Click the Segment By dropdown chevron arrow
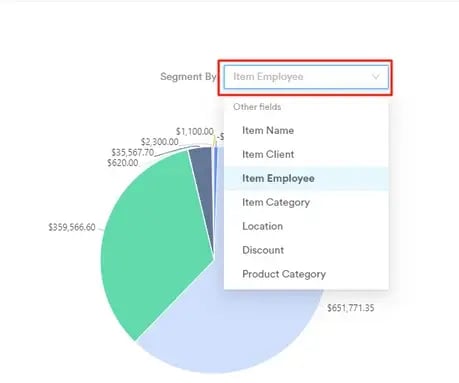 (x=376, y=77)
